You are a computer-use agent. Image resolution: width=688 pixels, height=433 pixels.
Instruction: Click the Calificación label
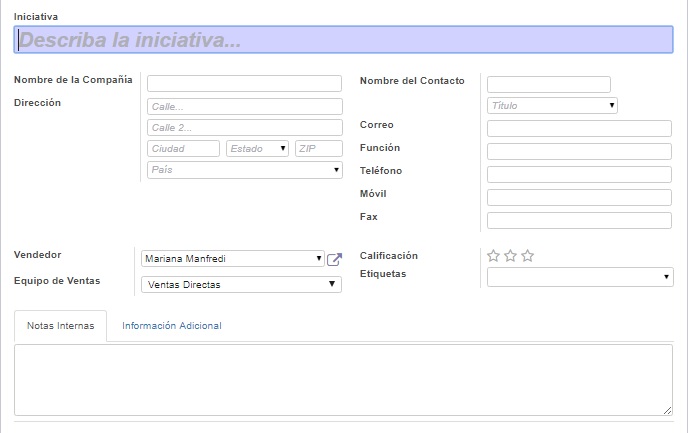pyautogui.click(x=389, y=256)
